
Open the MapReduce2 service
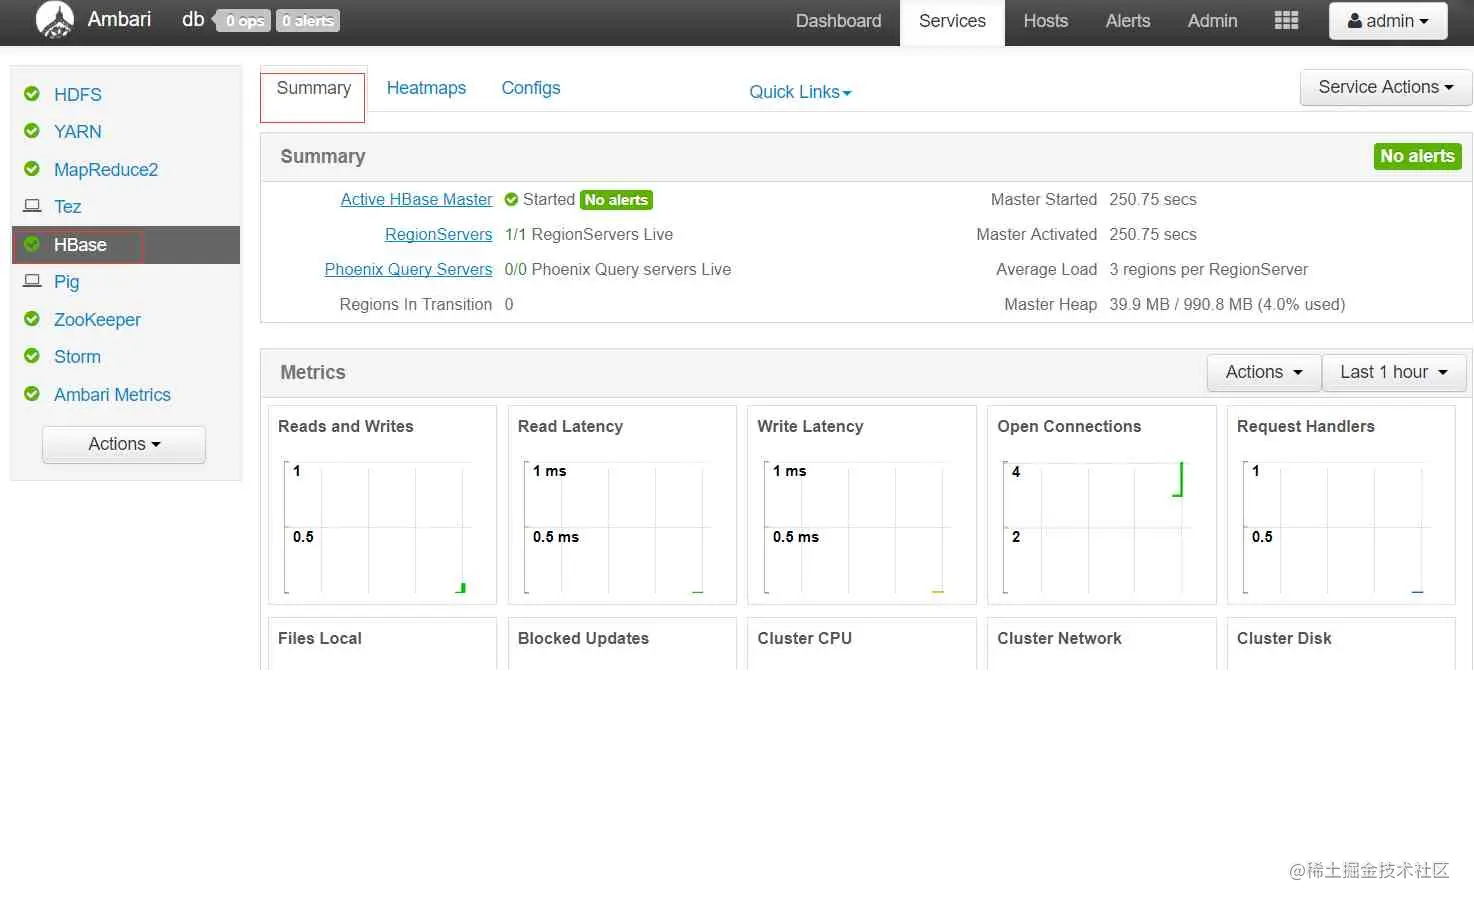(106, 170)
